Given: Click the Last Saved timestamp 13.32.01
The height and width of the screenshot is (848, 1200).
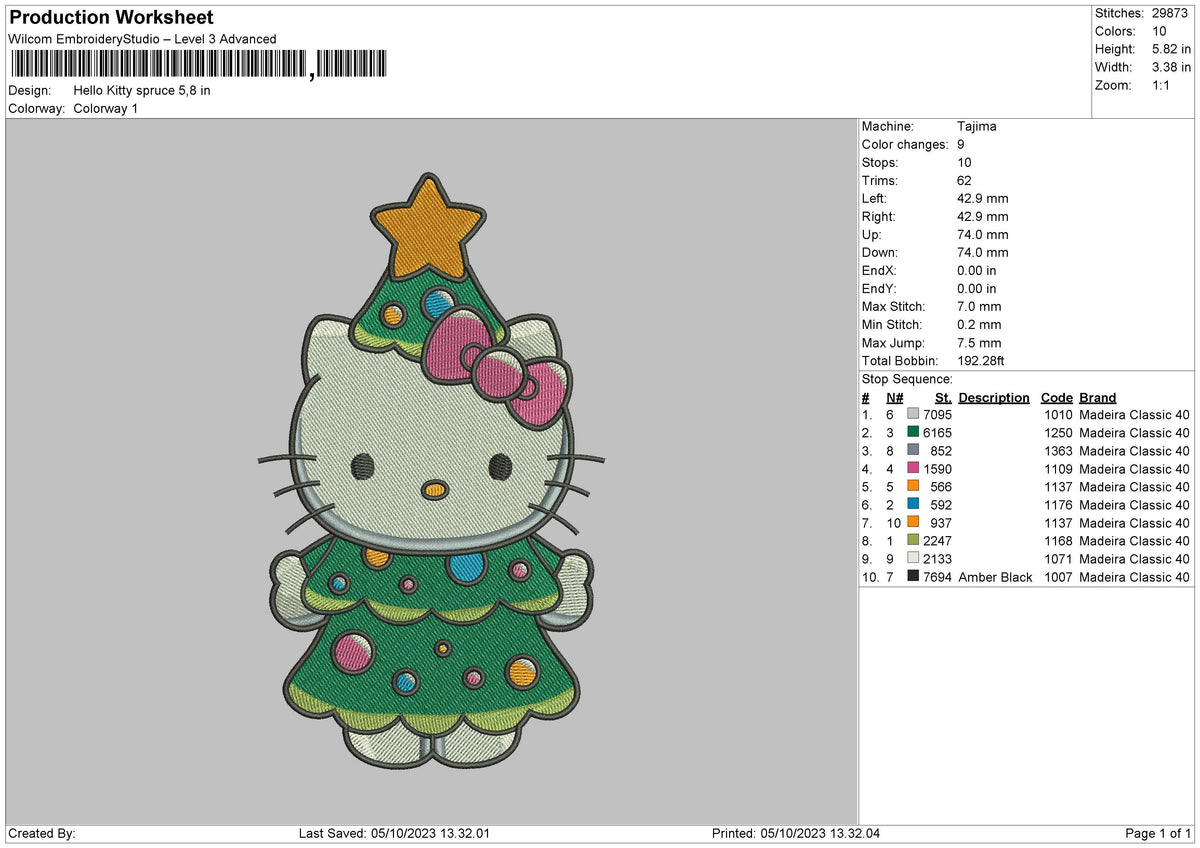Looking at the screenshot, I should (464, 834).
